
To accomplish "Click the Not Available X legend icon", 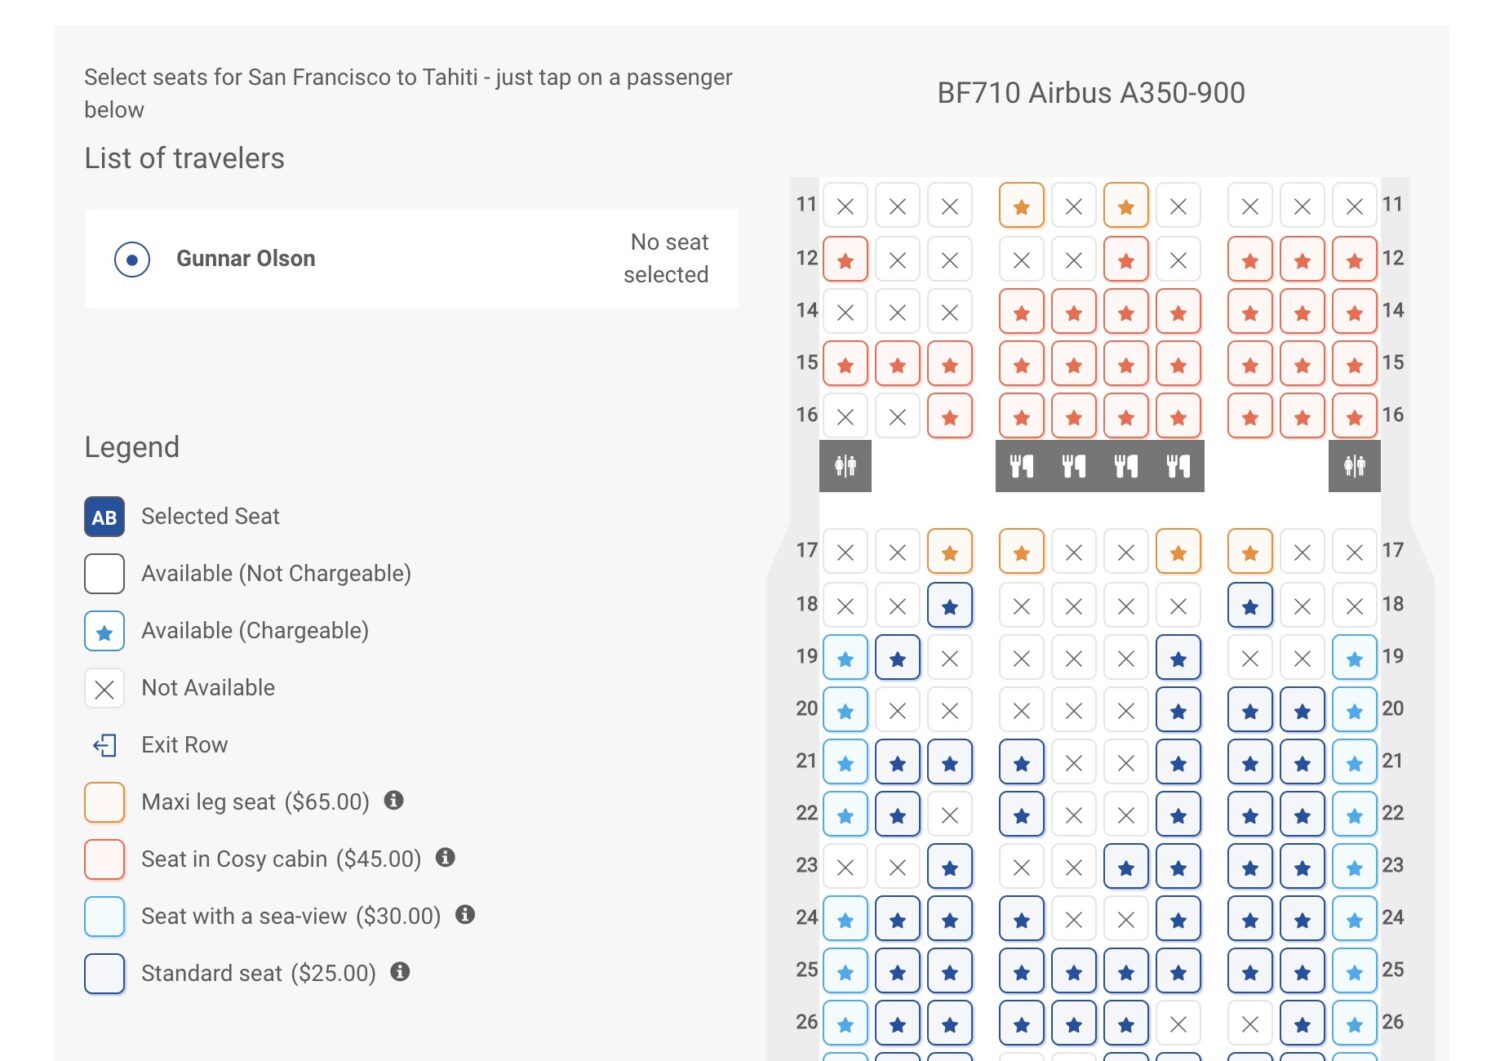I will [x=104, y=688].
